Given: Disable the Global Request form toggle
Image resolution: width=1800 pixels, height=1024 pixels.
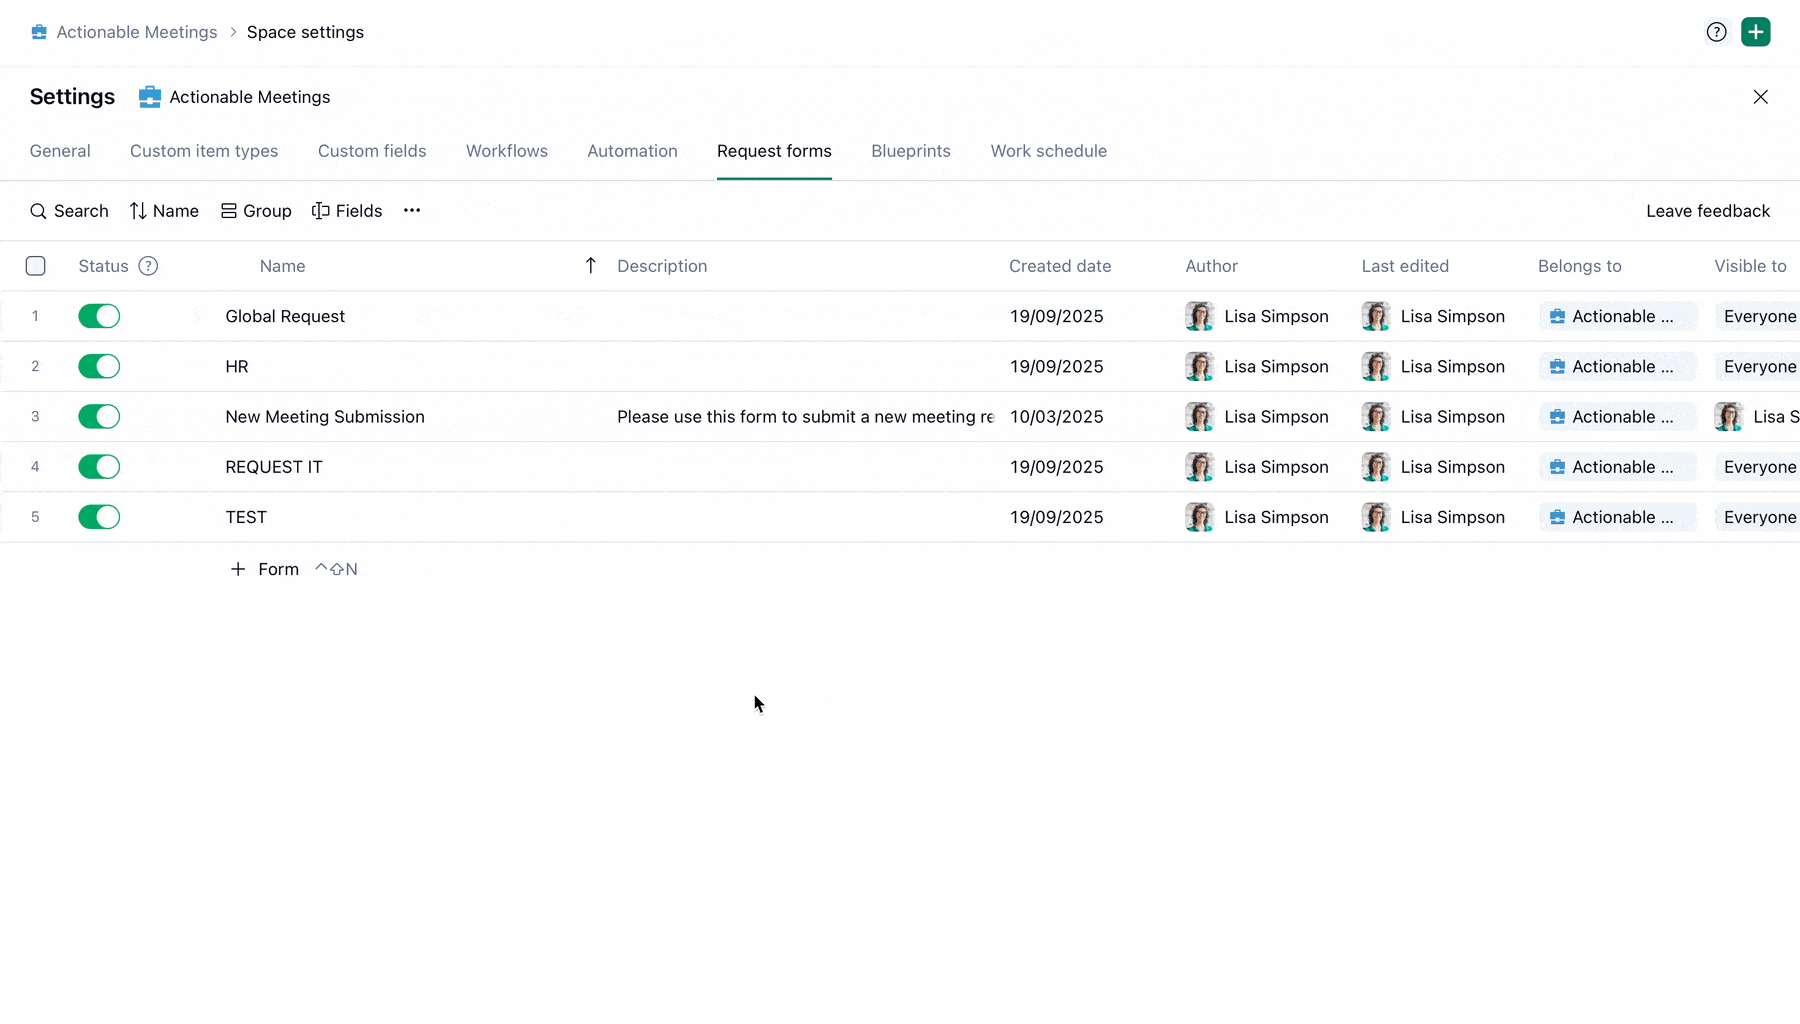Looking at the screenshot, I should pos(99,317).
